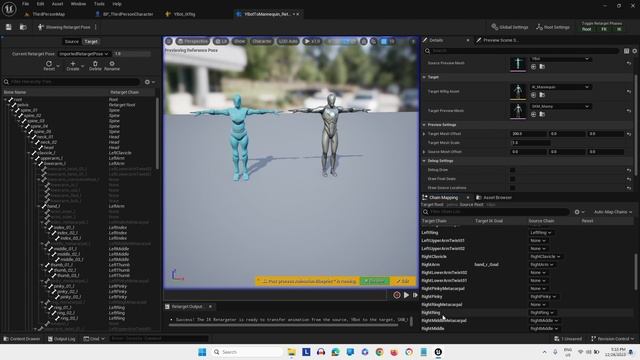Image resolution: width=640 pixels, height=360 pixels.
Task: Open hierarchy filter settings gear
Action: (148, 82)
